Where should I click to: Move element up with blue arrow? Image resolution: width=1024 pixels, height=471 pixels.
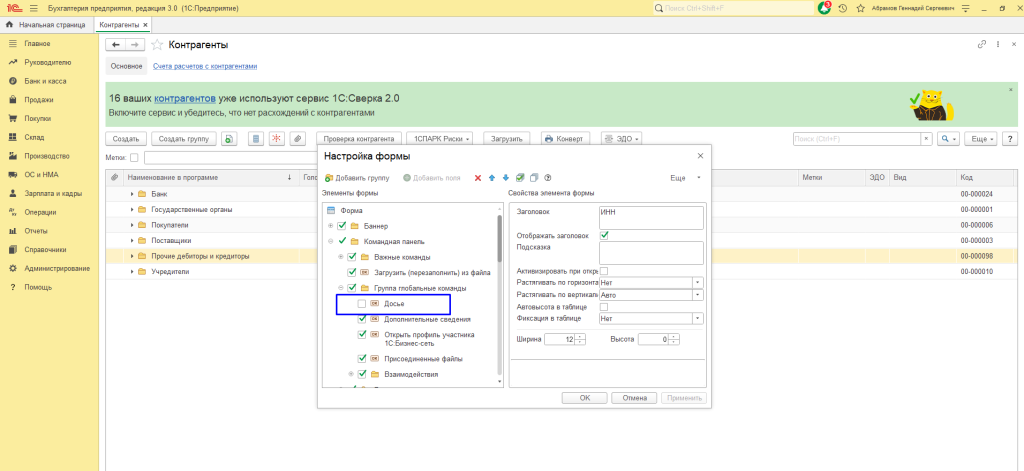coord(492,178)
